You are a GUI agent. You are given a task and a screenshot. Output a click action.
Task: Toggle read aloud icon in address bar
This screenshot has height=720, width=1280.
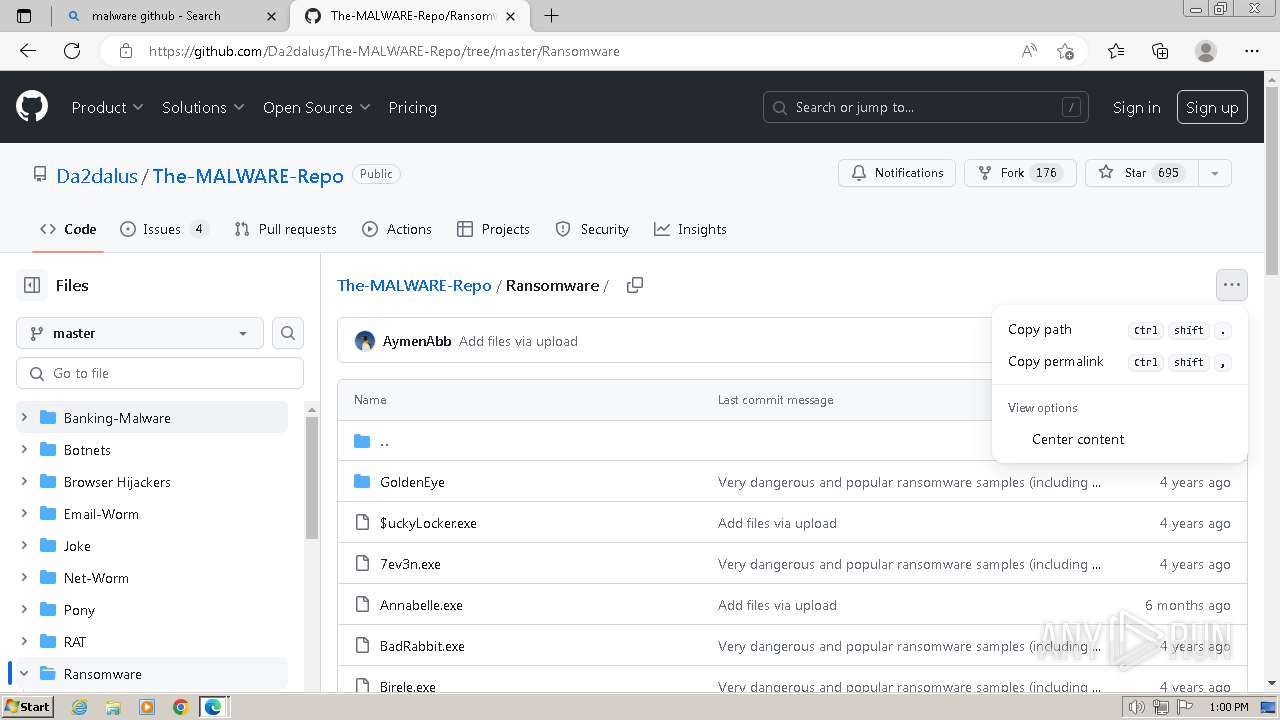[1029, 51]
